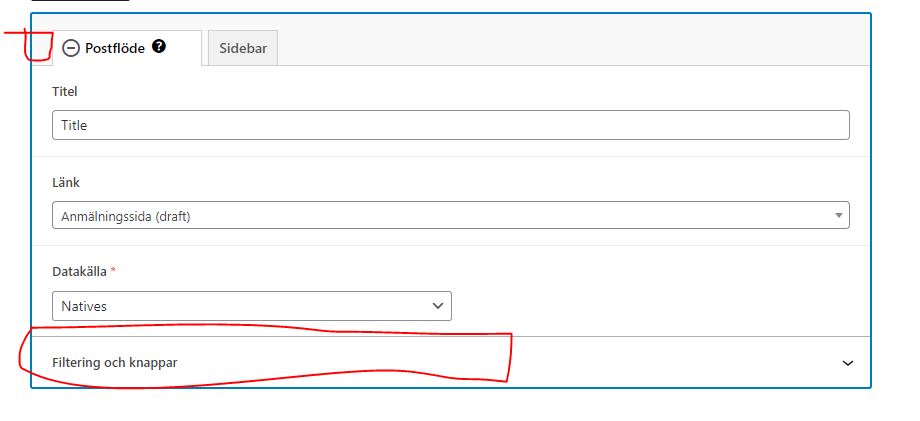Toggle the Filtering och knappar accordion heading
The image size is (920, 421).
coord(451,363)
